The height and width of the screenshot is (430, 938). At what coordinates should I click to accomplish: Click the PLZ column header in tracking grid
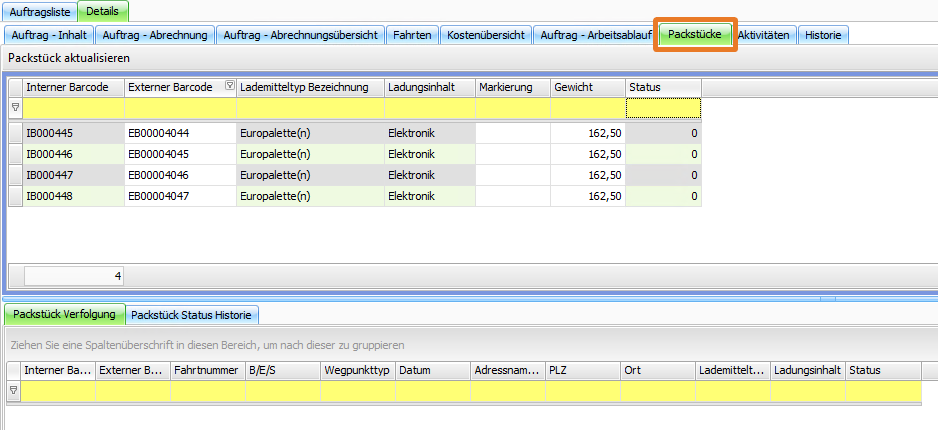point(582,370)
